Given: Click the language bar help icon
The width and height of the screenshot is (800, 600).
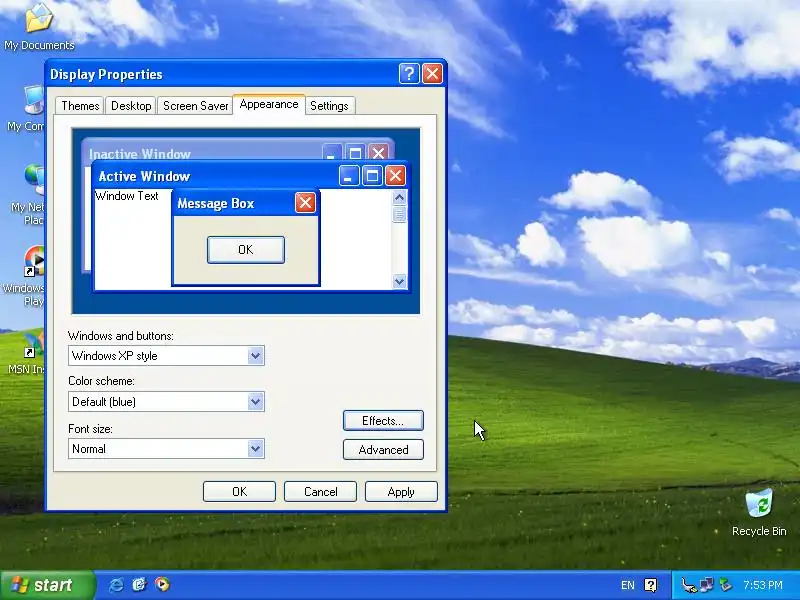Looking at the screenshot, I should pos(651,585).
